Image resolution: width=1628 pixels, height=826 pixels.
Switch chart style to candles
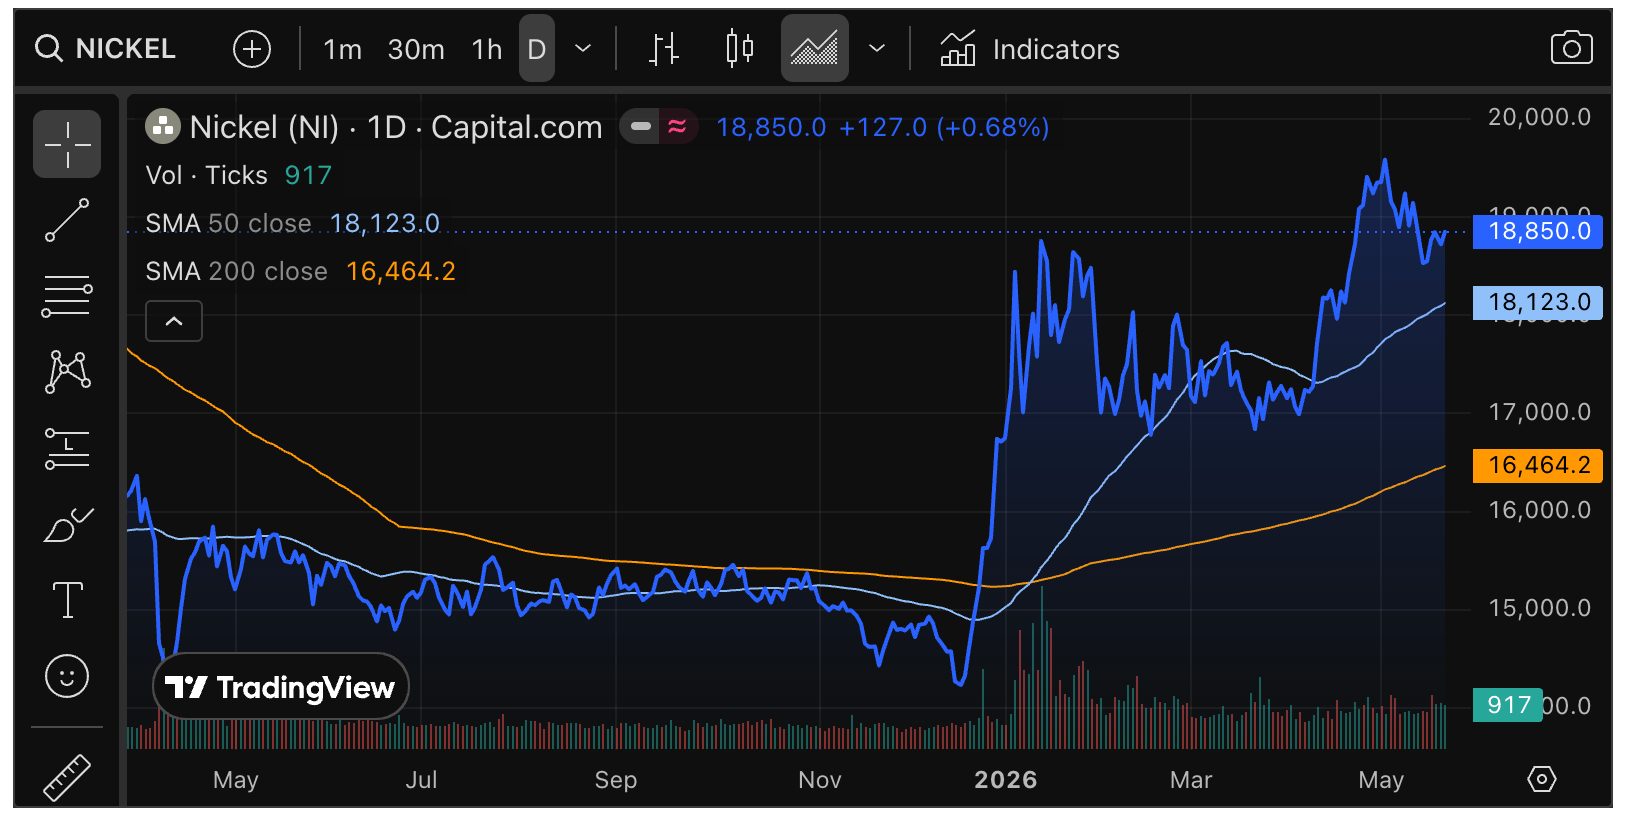(x=739, y=48)
